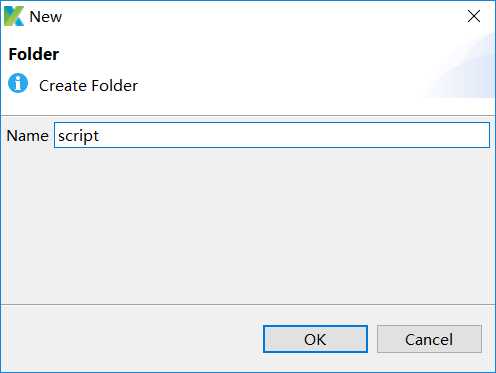Click the New window title text
Screen dimensions: 496x373
tap(46, 17)
